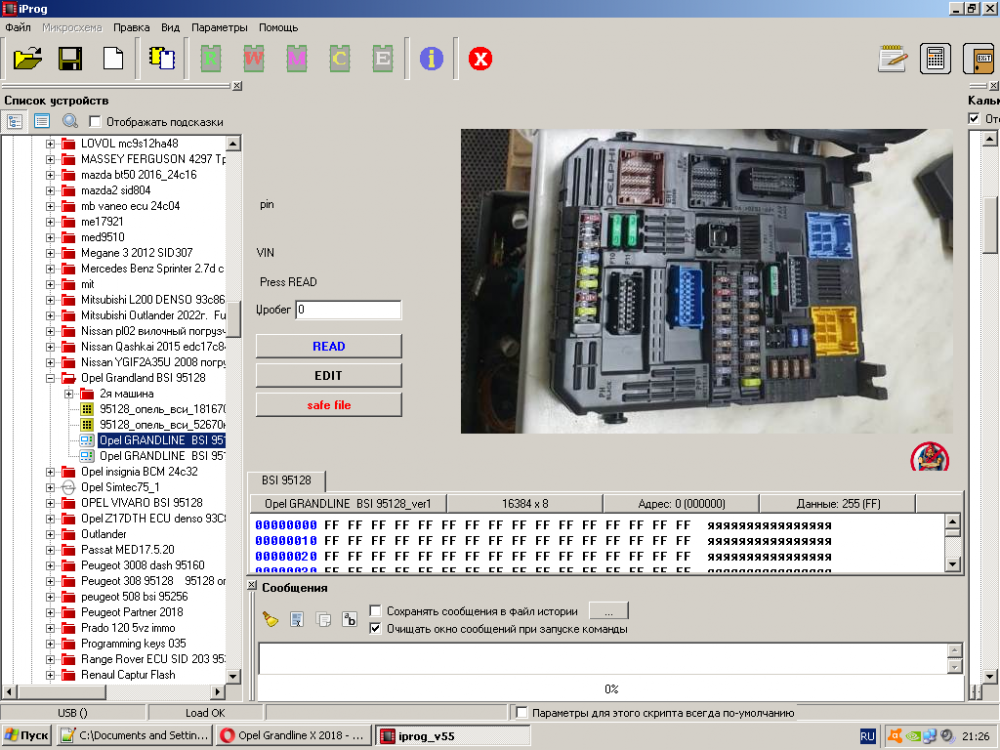
Task: Click the magnifier search icon in device list
Action: (x=70, y=122)
